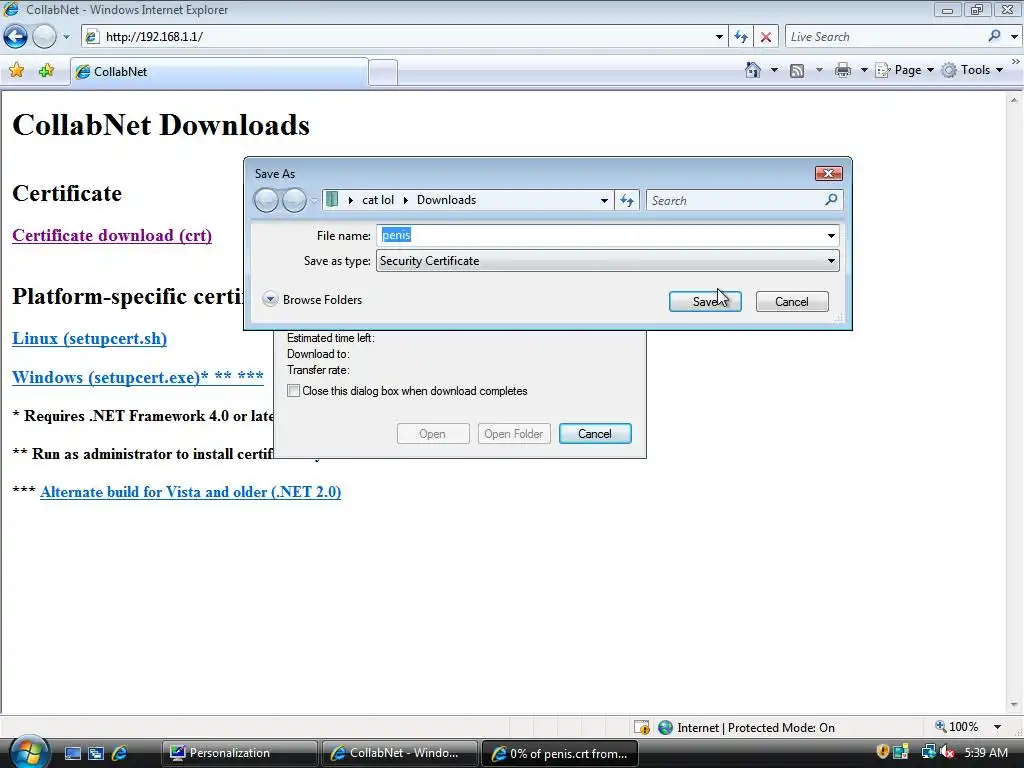Expand the Home button dropdown arrow
1024x768 pixels.
(774, 70)
